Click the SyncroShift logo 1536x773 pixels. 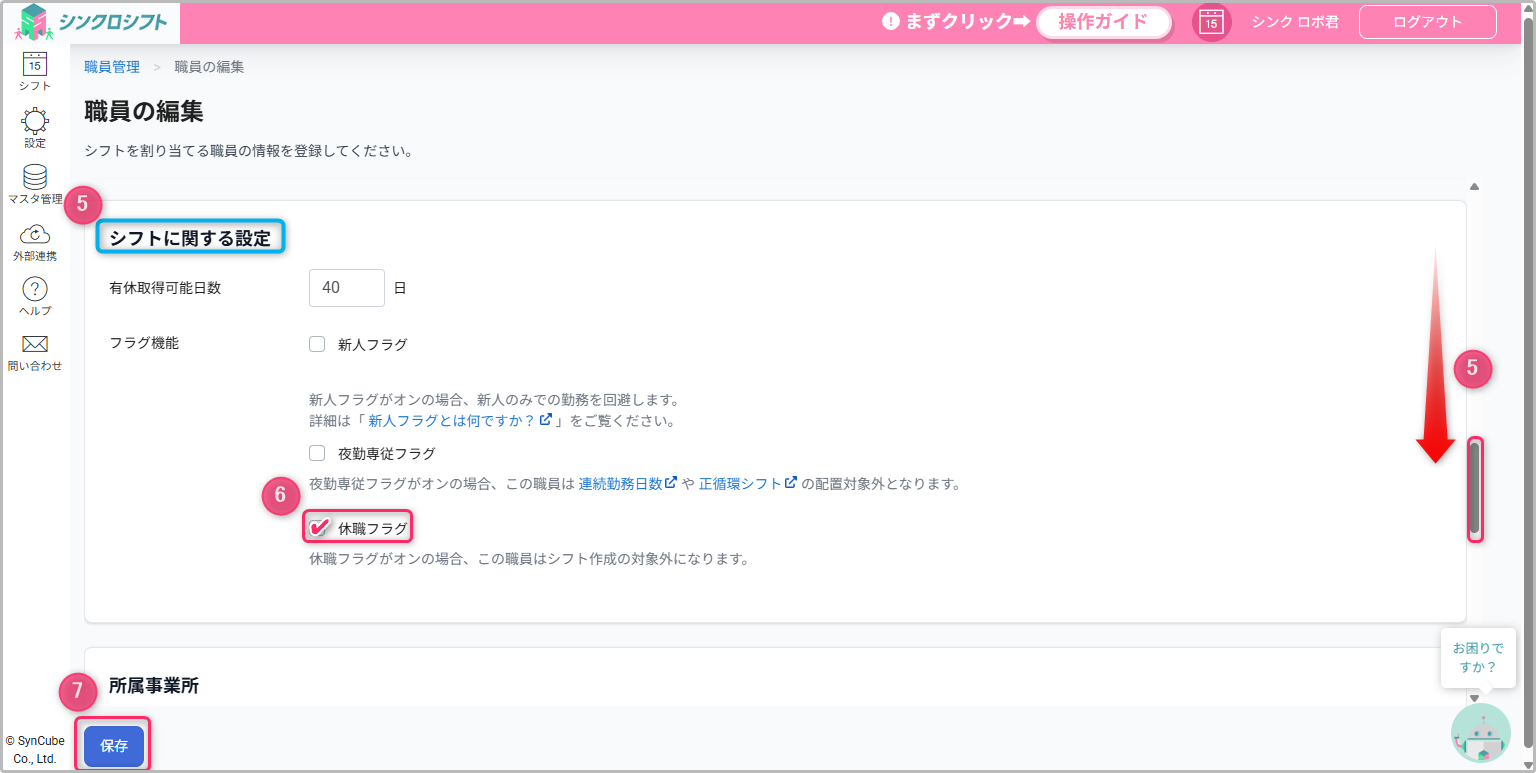[92, 22]
